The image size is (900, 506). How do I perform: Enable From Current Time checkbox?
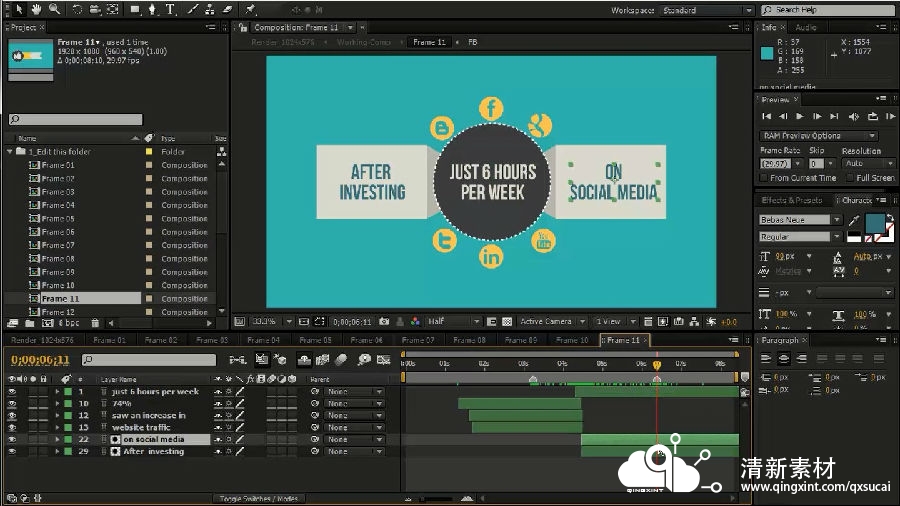(764, 178)
